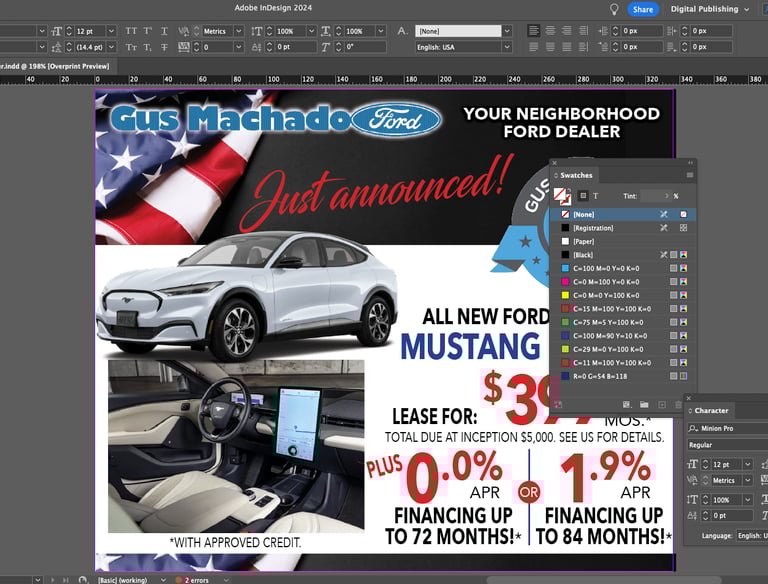
Task: Open Tint value arrow in Swatches
Action: tap(666, 196)
